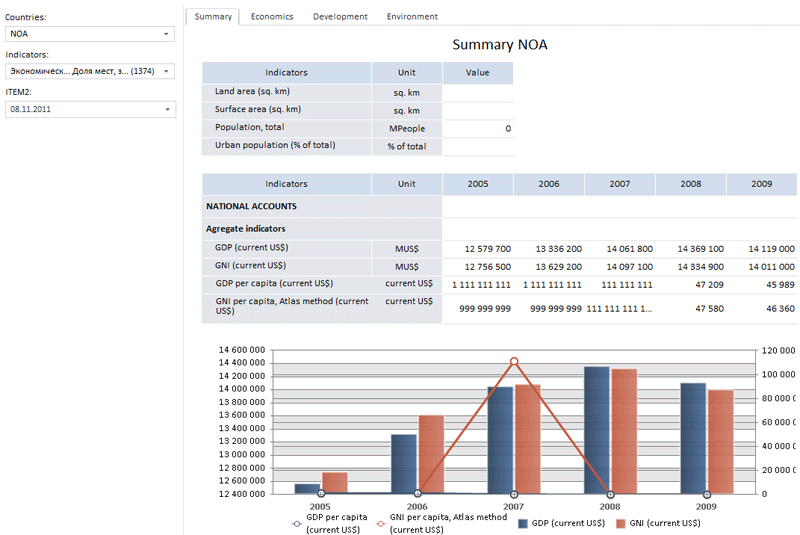This screenshot has height=535, width=800.
Task: Go to the Summary tab
Action: (x=213, y=17)
